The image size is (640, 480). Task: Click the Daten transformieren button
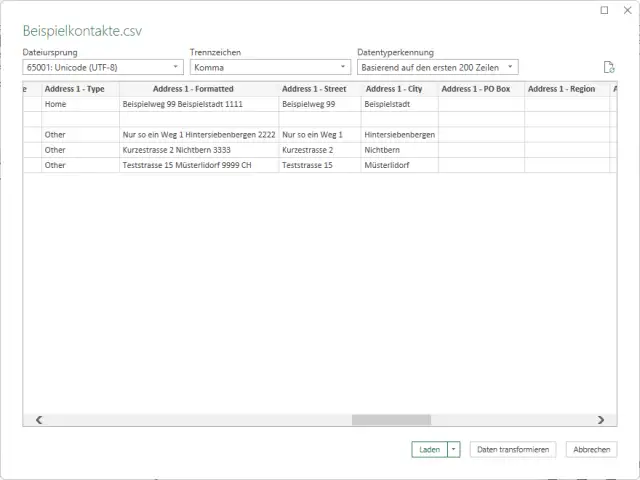pos(514,450)
